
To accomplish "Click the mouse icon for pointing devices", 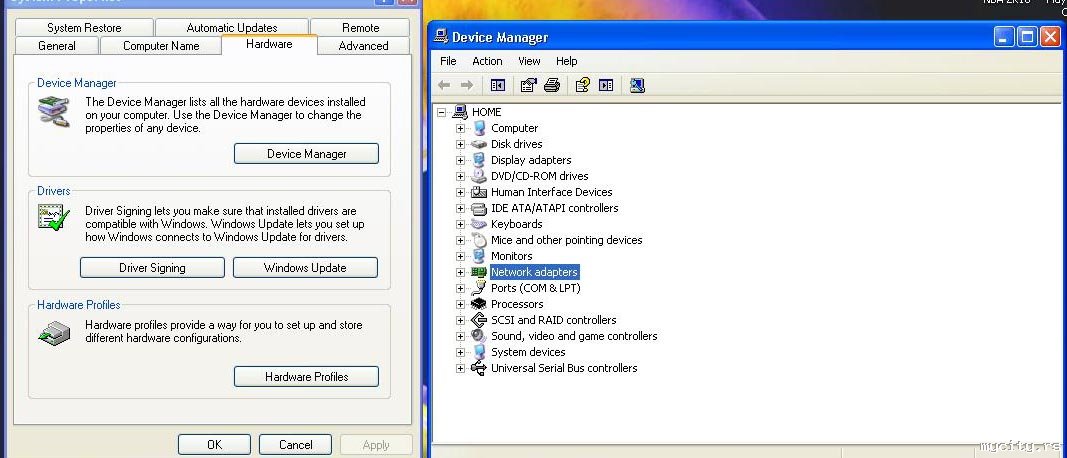I will click(x=479, y=240).
